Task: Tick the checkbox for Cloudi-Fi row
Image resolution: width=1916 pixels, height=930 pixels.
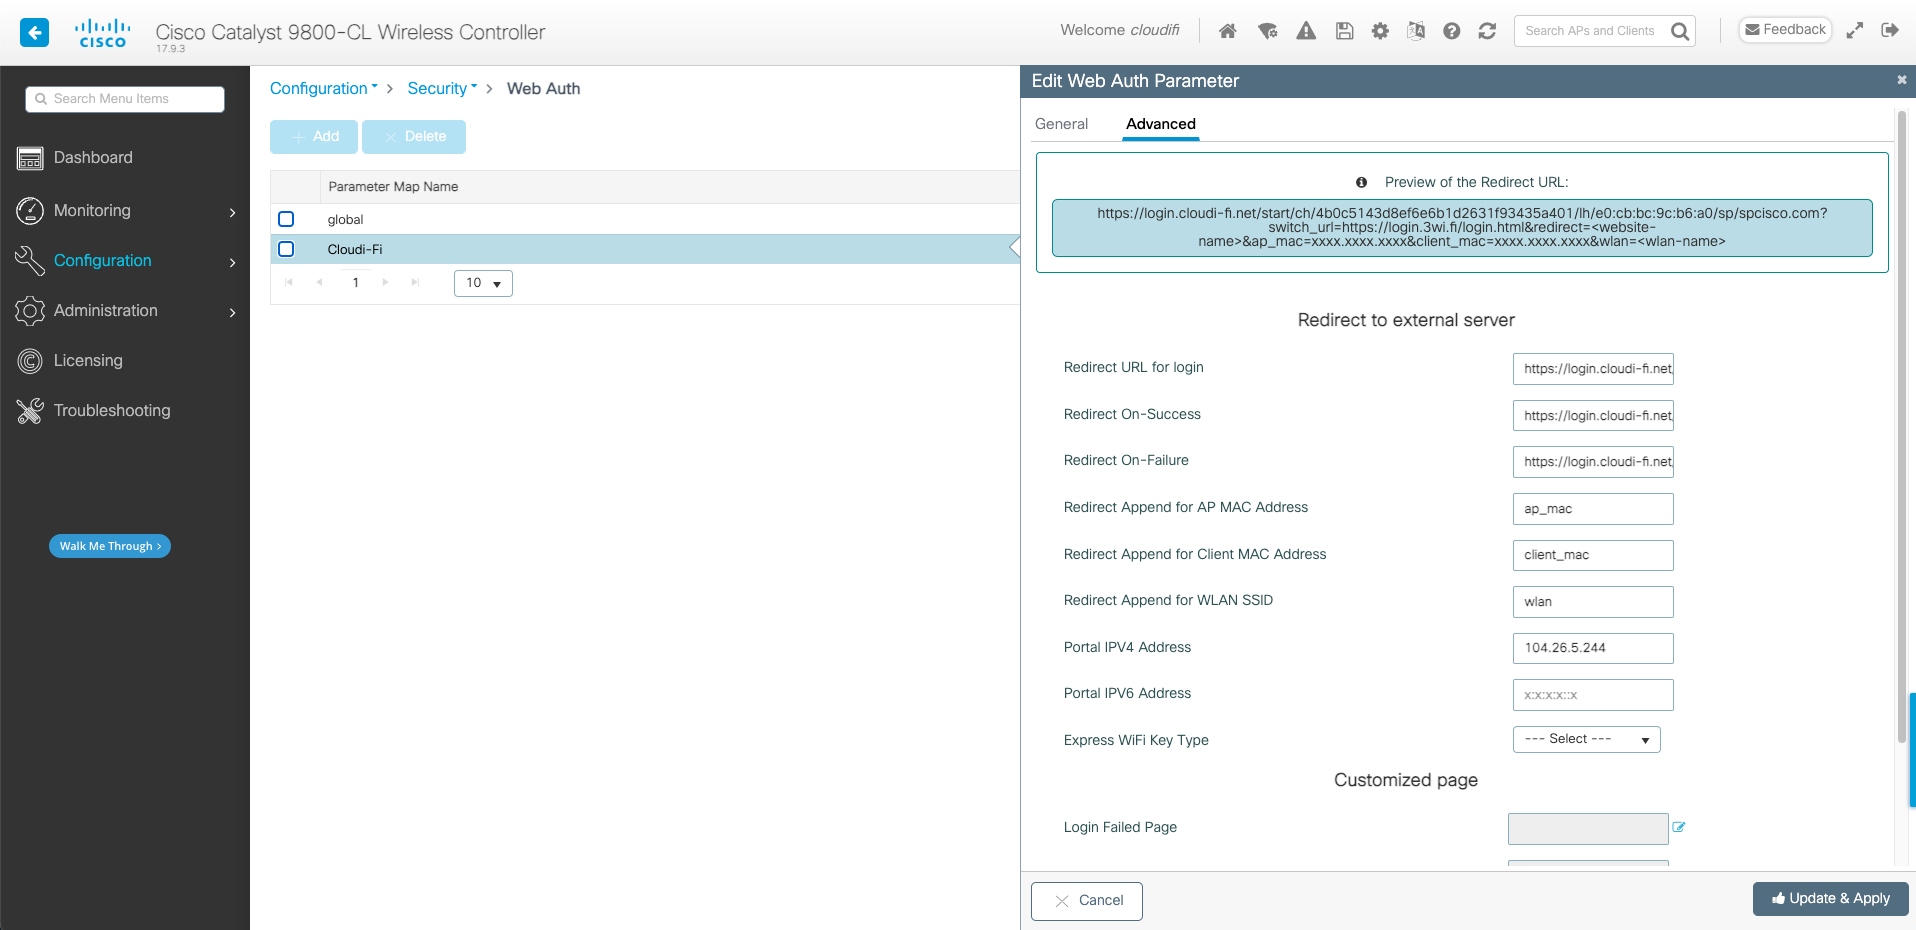Action: pyautogui.click(x=286, y=249)
